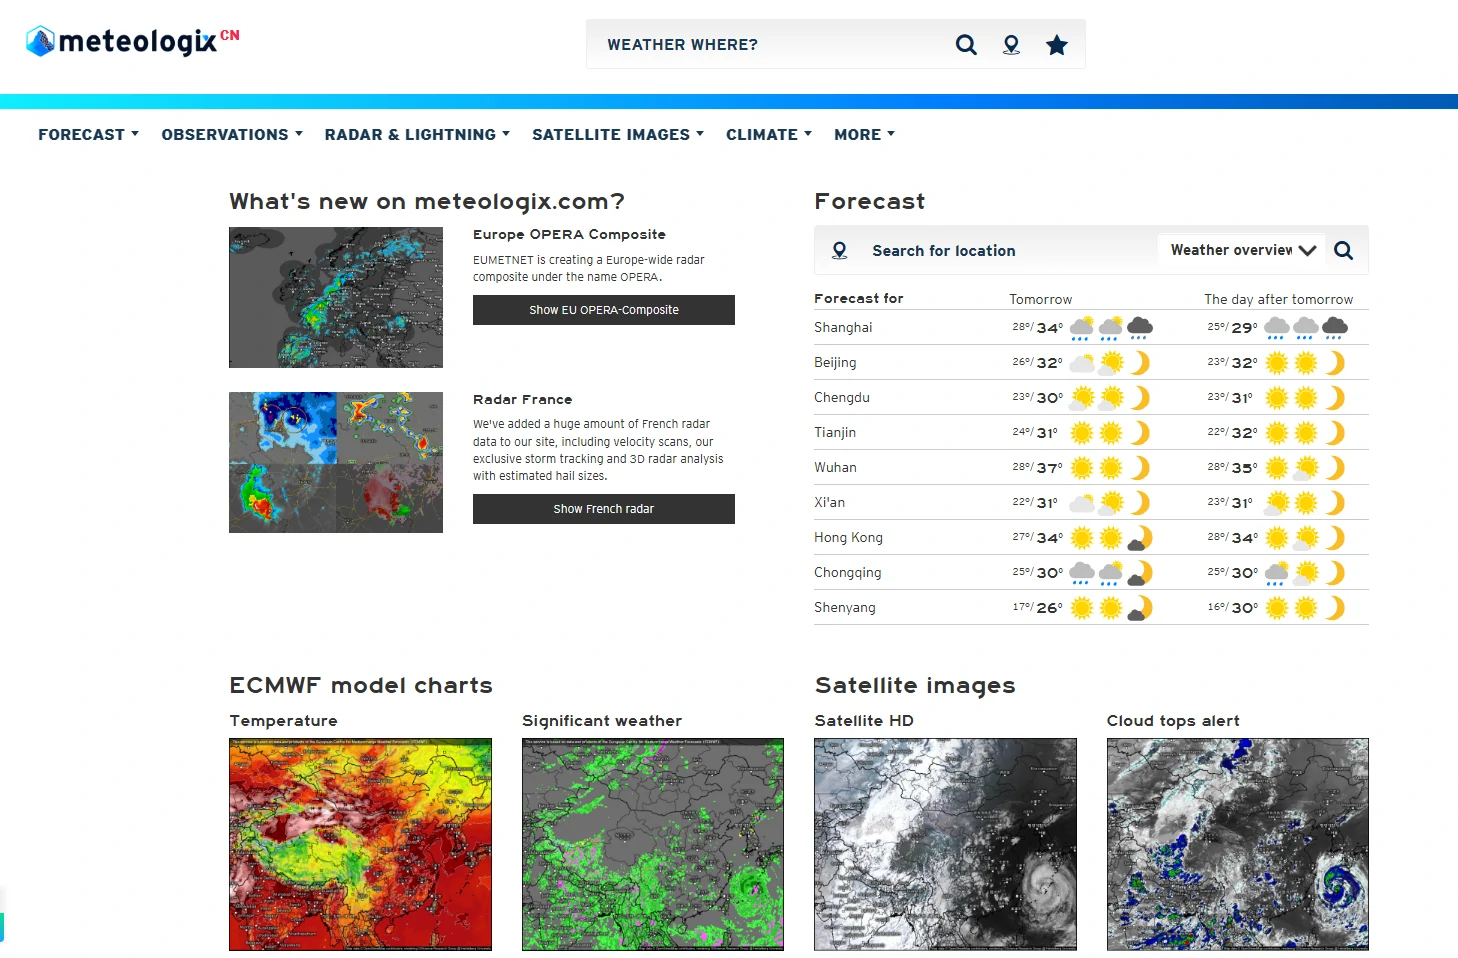Open the Chongqing forecast

click(x=848, y=572)
